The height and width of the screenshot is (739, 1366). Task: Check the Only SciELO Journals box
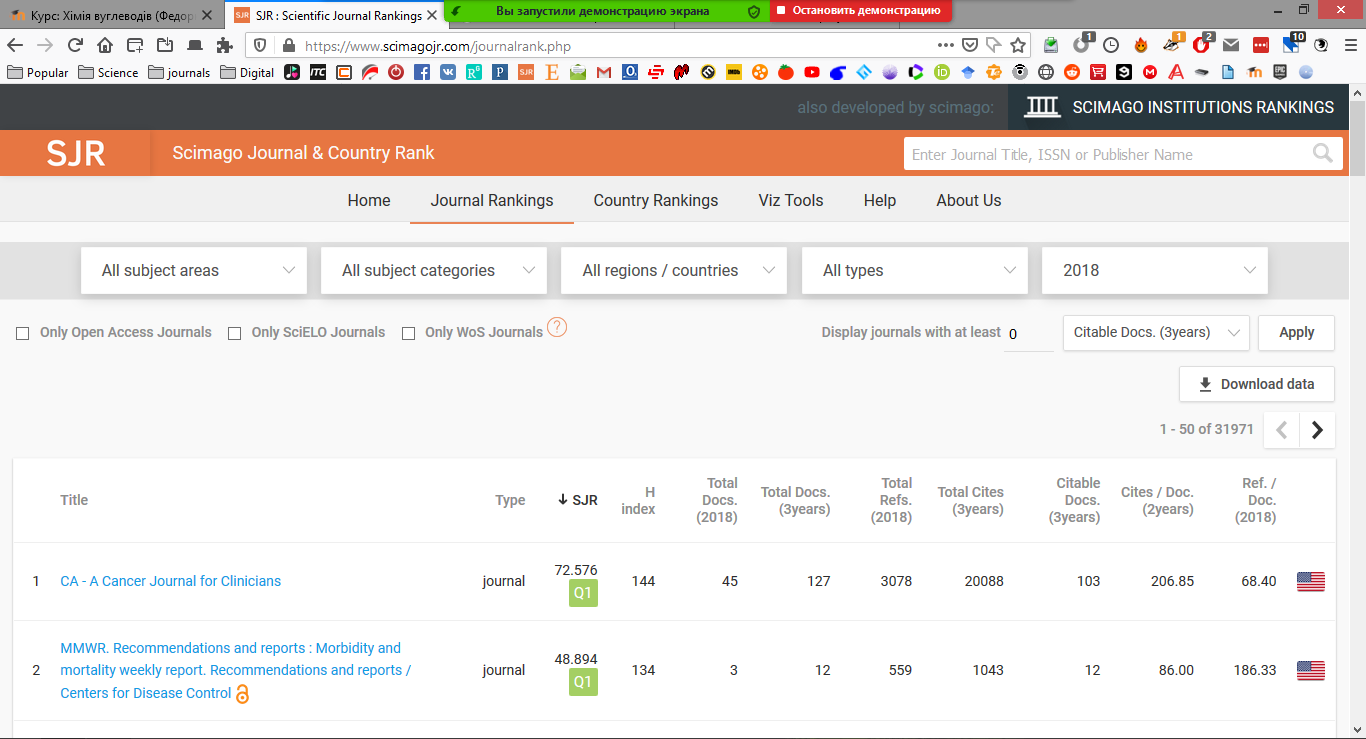click(x=235, y=333)
